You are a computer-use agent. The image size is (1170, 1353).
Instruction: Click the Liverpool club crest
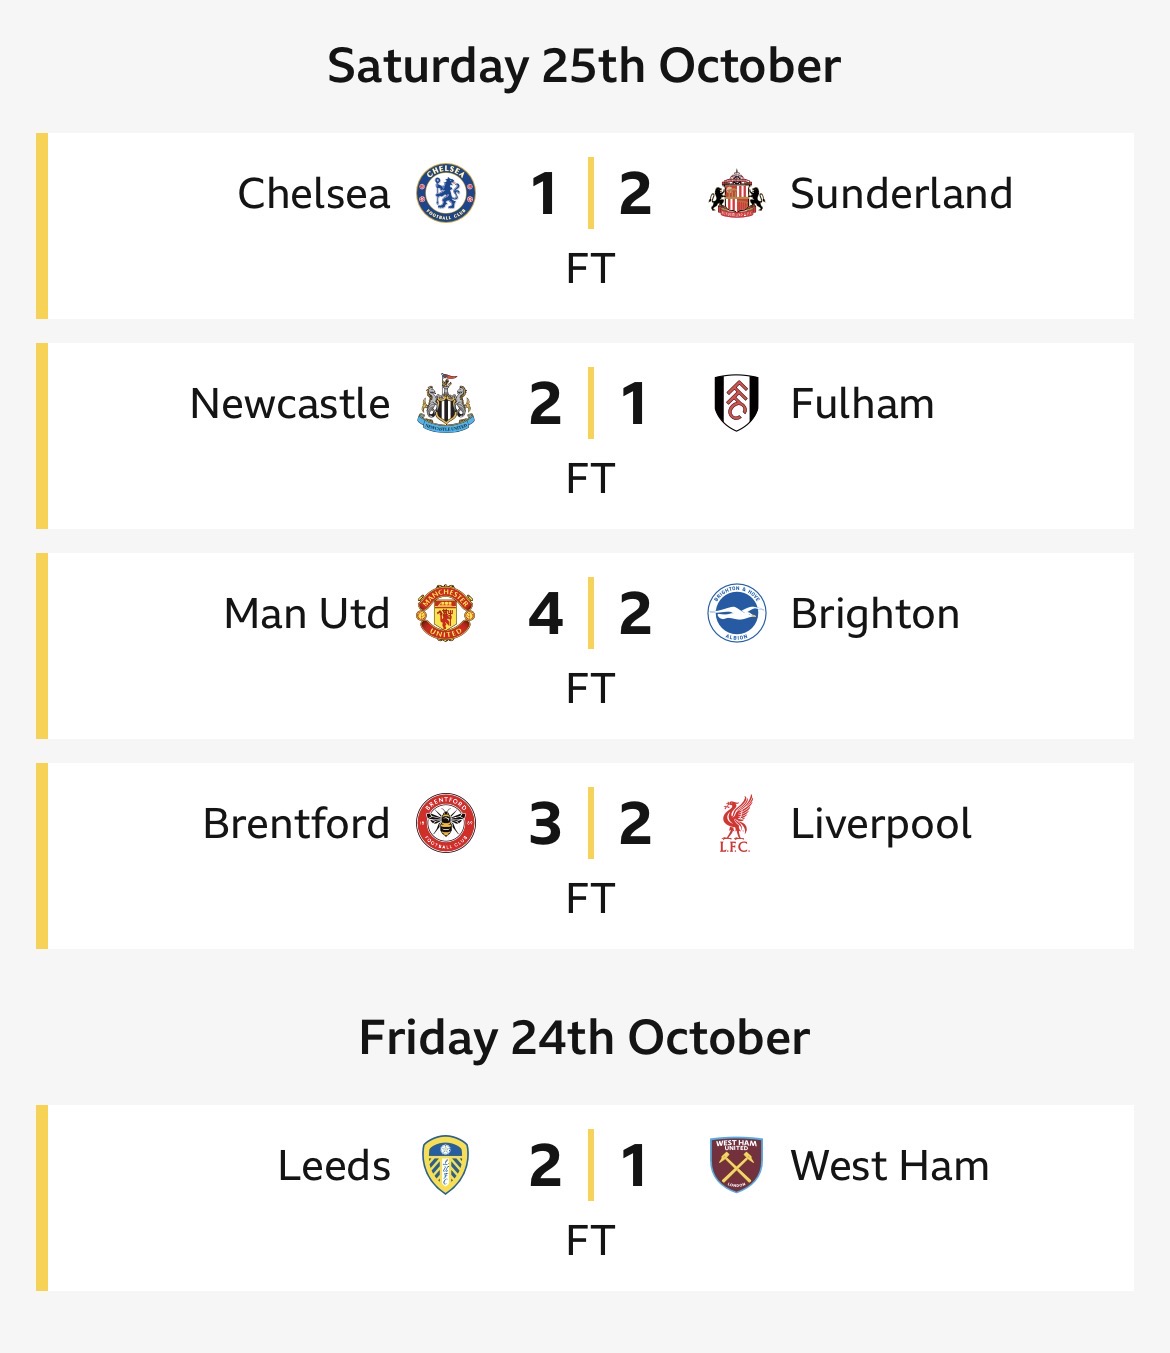click(x=736, y=824)
